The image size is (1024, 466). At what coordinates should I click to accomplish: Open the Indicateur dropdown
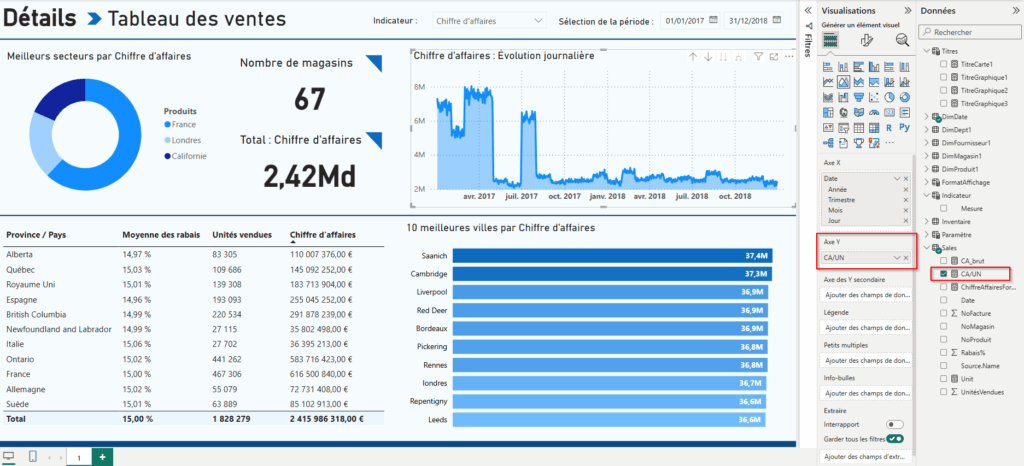tap(489, 21)
